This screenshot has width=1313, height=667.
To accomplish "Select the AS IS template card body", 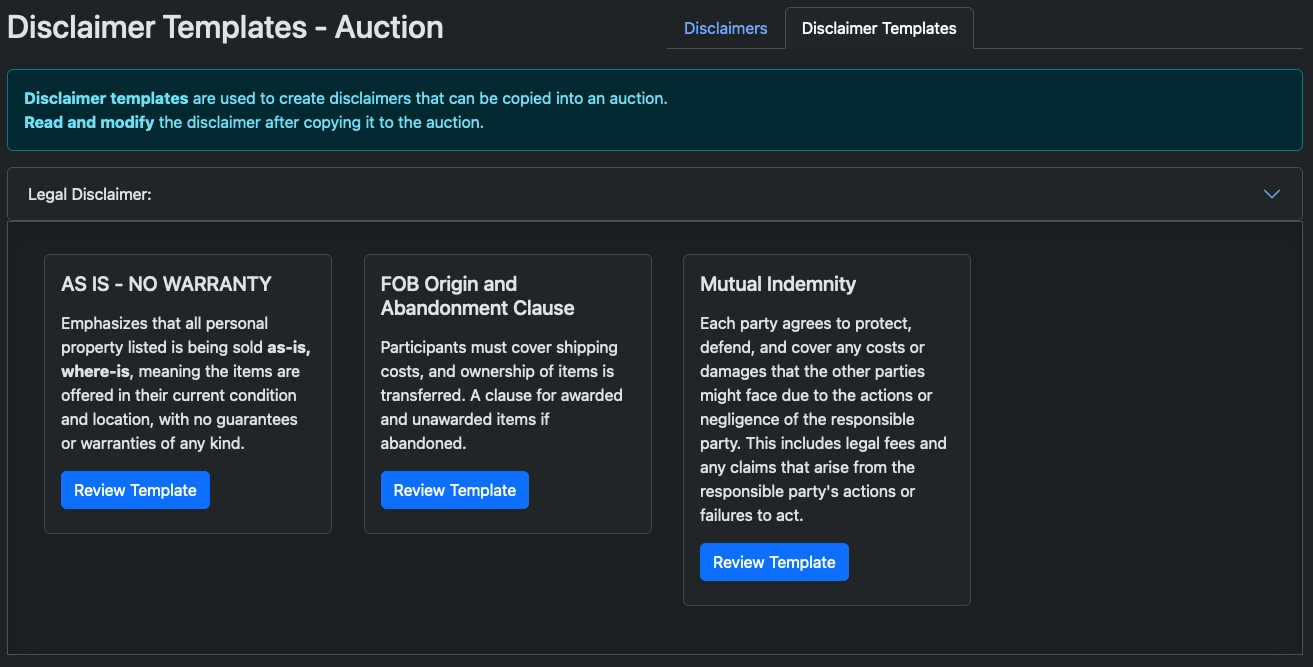I will [x=187, y=383].
